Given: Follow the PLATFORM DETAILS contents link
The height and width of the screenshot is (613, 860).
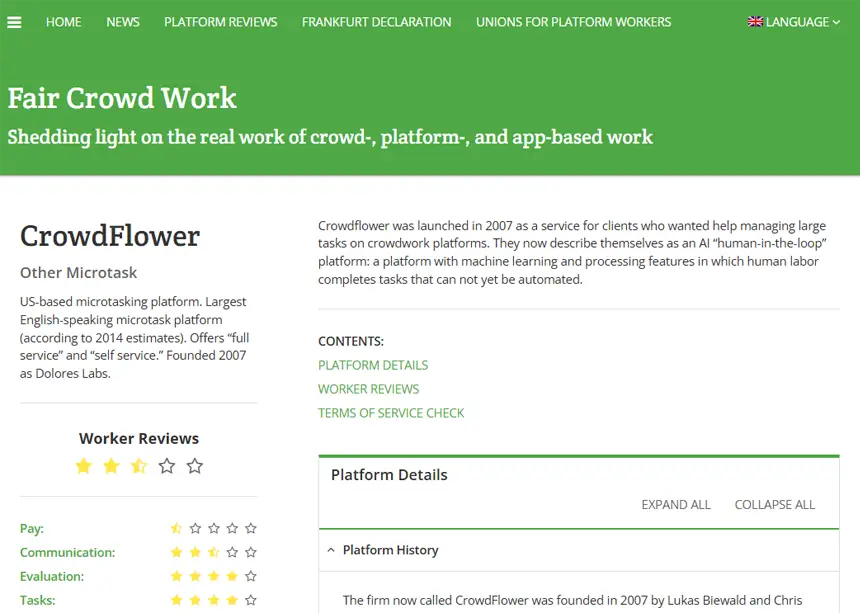Looking at the screenshot, I should click(x=373, y=365).
